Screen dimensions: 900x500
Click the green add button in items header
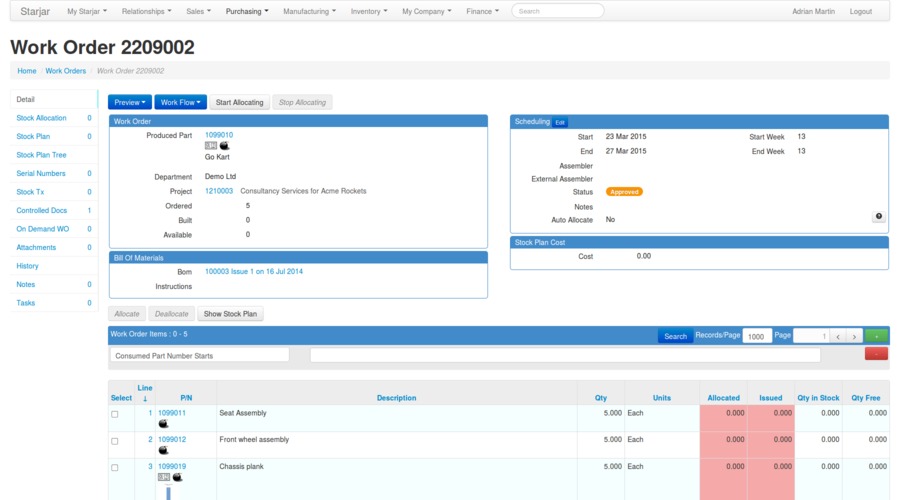click(876, 336)
